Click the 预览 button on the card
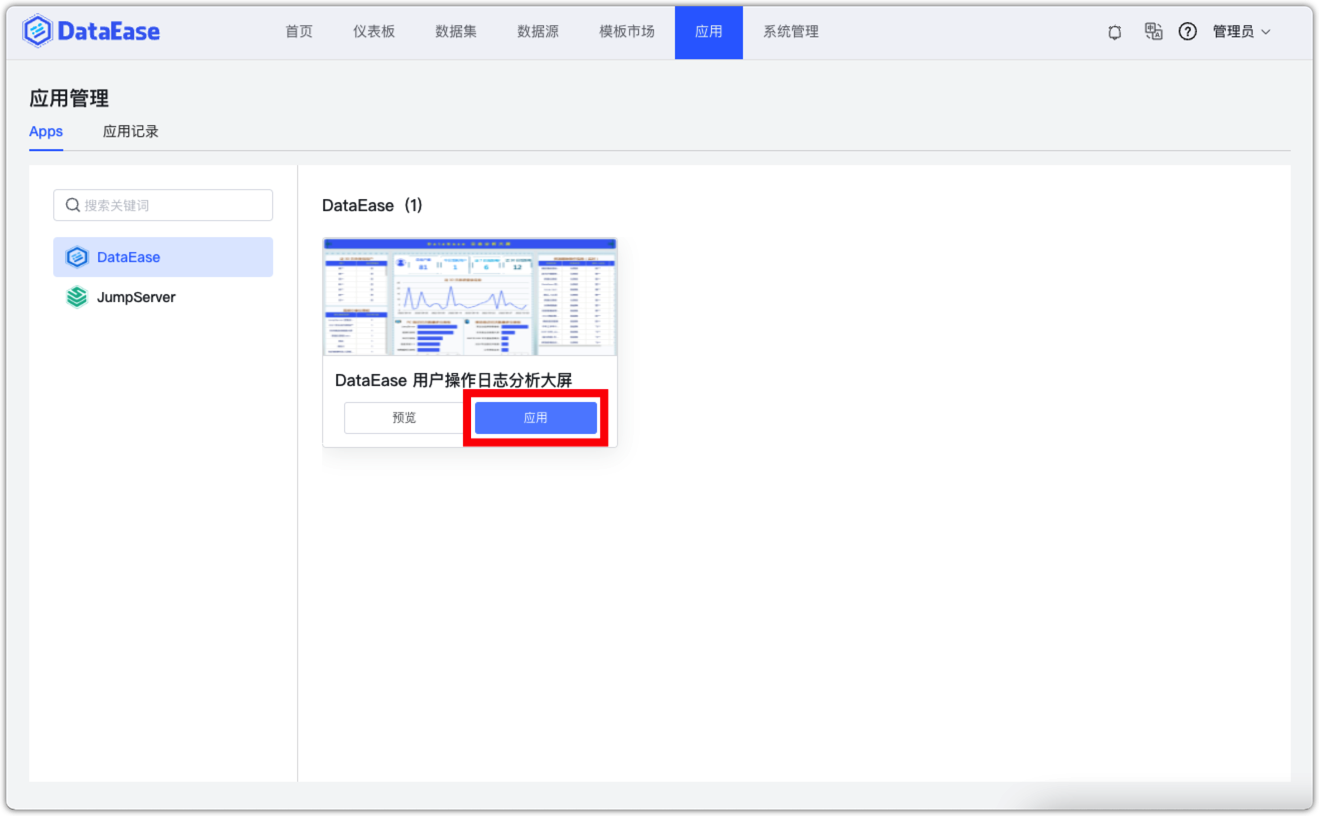The height and width of the screenshot is (816, 1319). tap(404, 418)
